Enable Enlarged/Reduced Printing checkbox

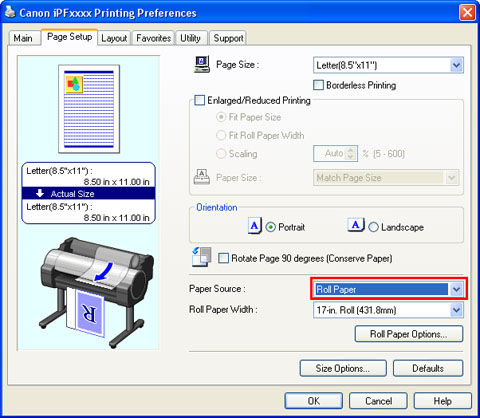(x=199, y=100)
